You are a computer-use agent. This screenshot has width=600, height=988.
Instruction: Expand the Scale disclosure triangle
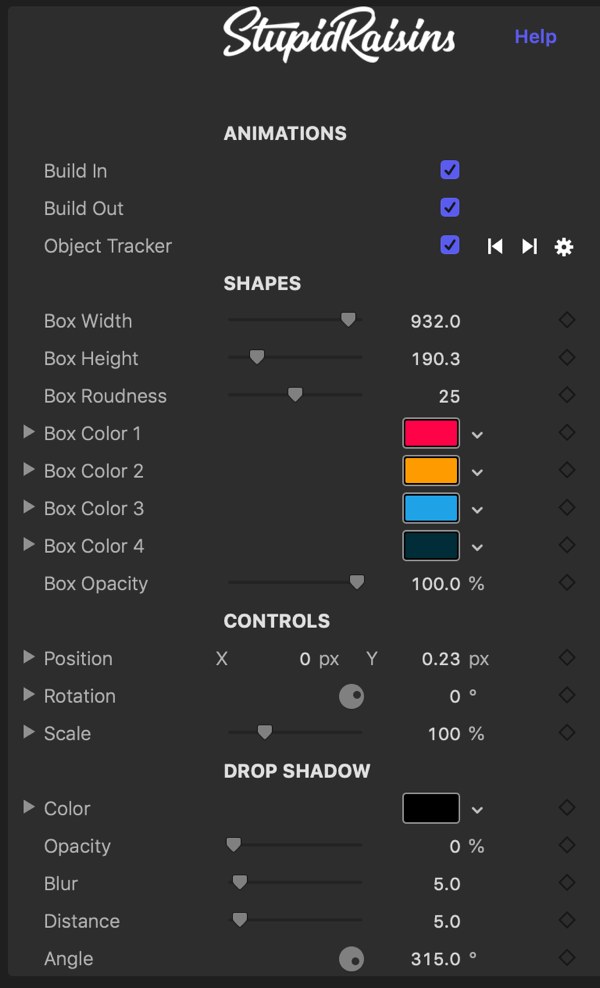point(28,732)
